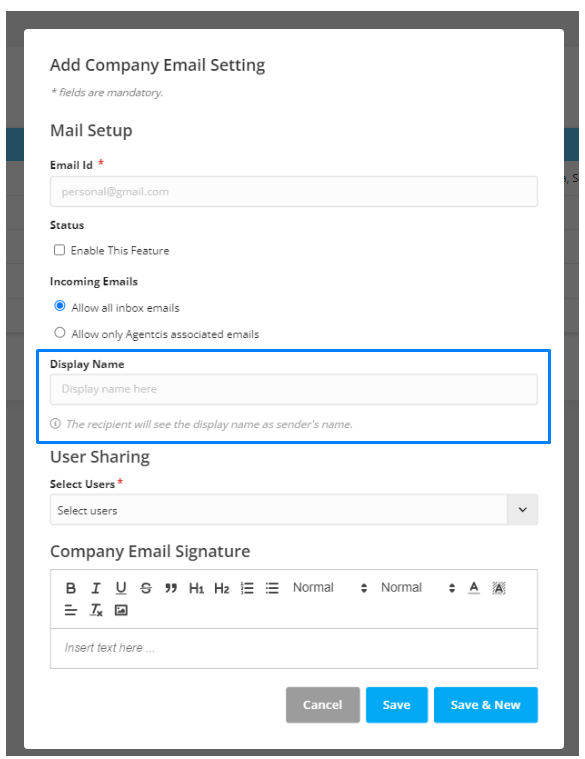Insert a blockquote in the signature
Viewport: 585px width, 759px height.
(x=171, y=588)
